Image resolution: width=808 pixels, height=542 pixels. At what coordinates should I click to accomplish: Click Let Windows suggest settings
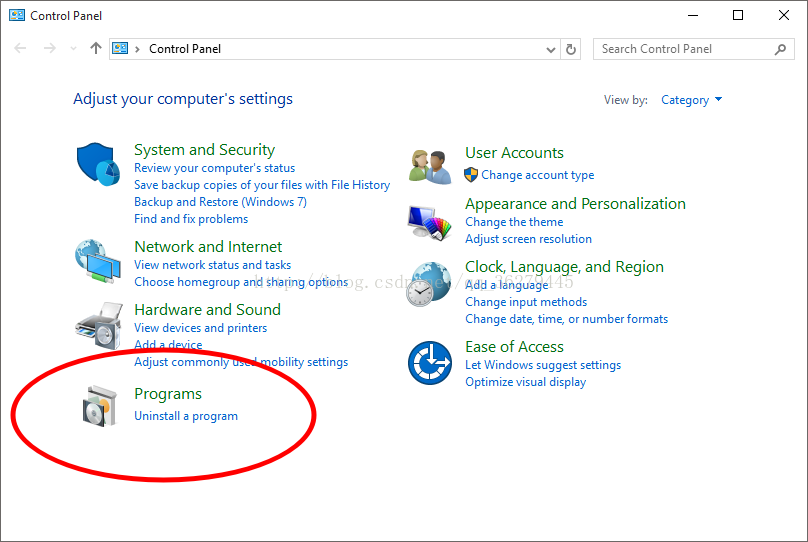(543, 365)
